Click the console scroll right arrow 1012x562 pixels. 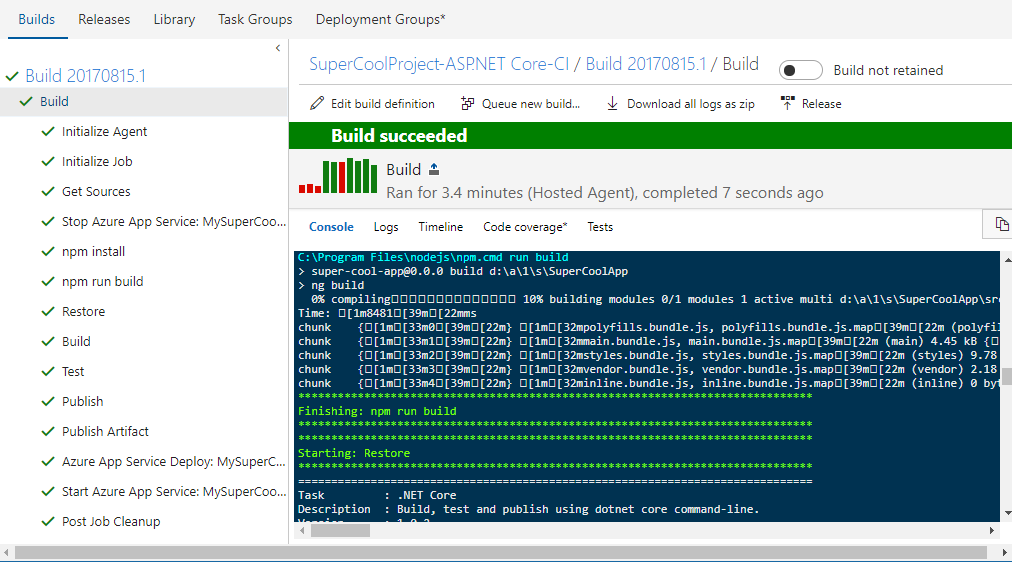[x=992, y=530]
